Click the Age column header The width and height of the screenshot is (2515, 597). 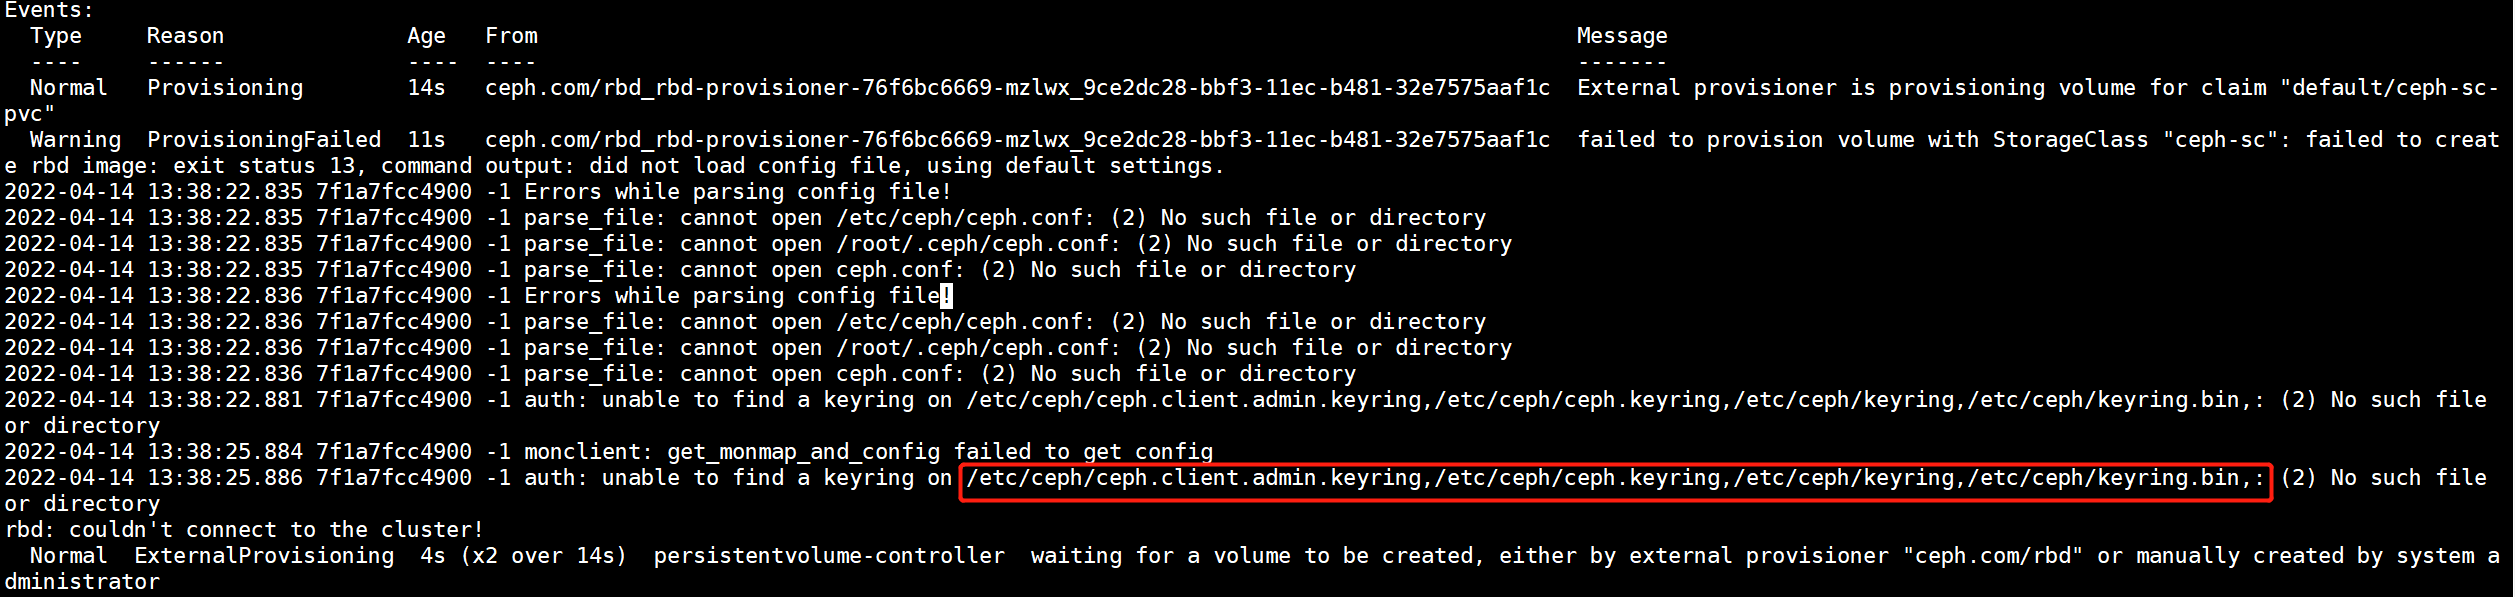coord(426,36)
